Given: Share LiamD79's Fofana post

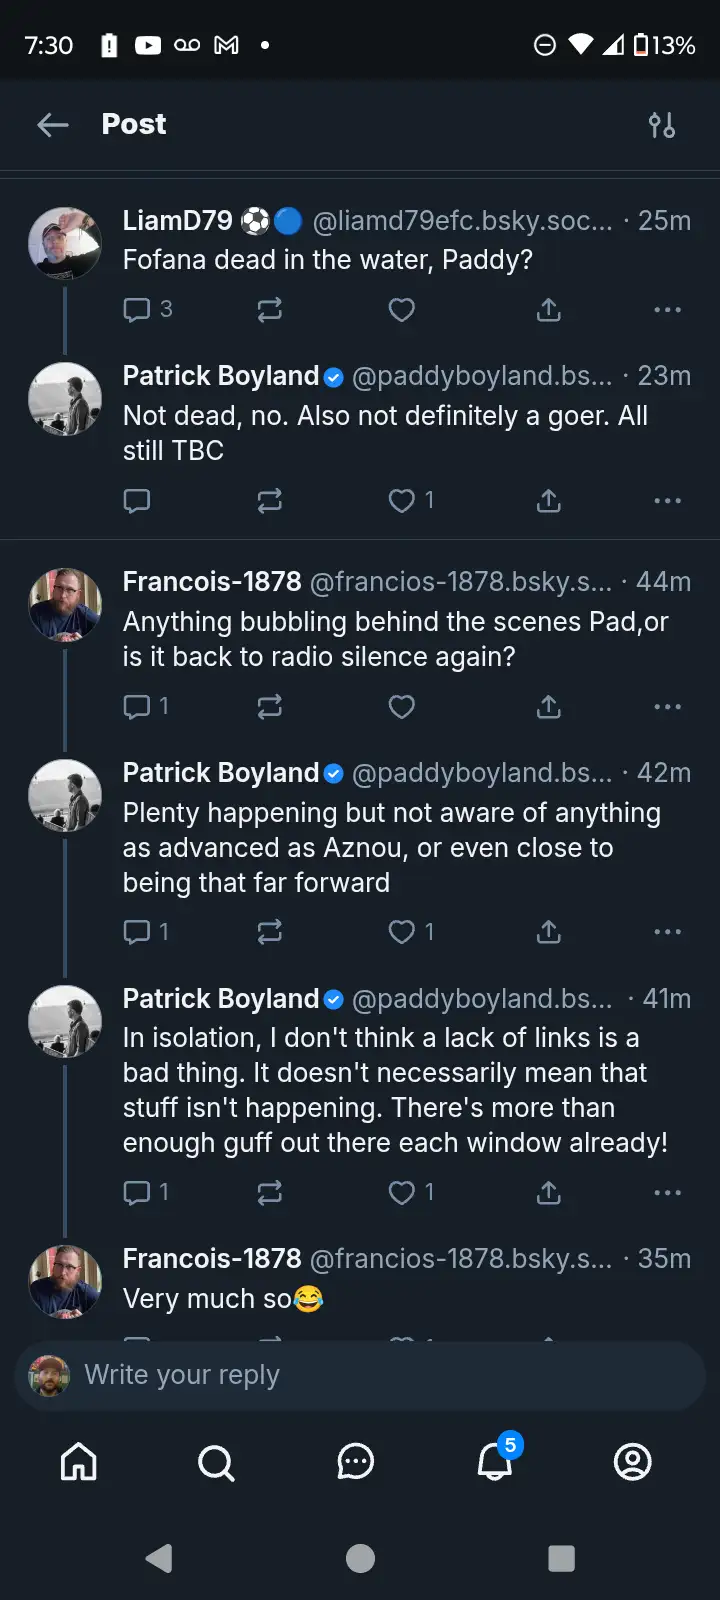Looking at the screenshot, I should [x=549, y=310].
